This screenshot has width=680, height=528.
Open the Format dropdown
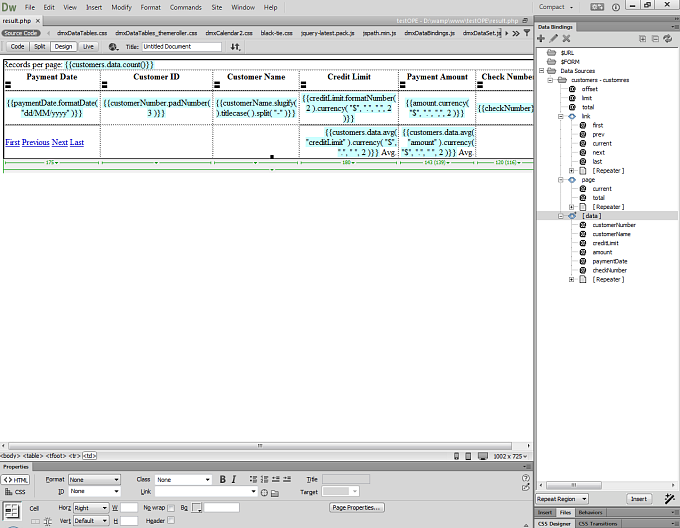(x=94, y=479)
